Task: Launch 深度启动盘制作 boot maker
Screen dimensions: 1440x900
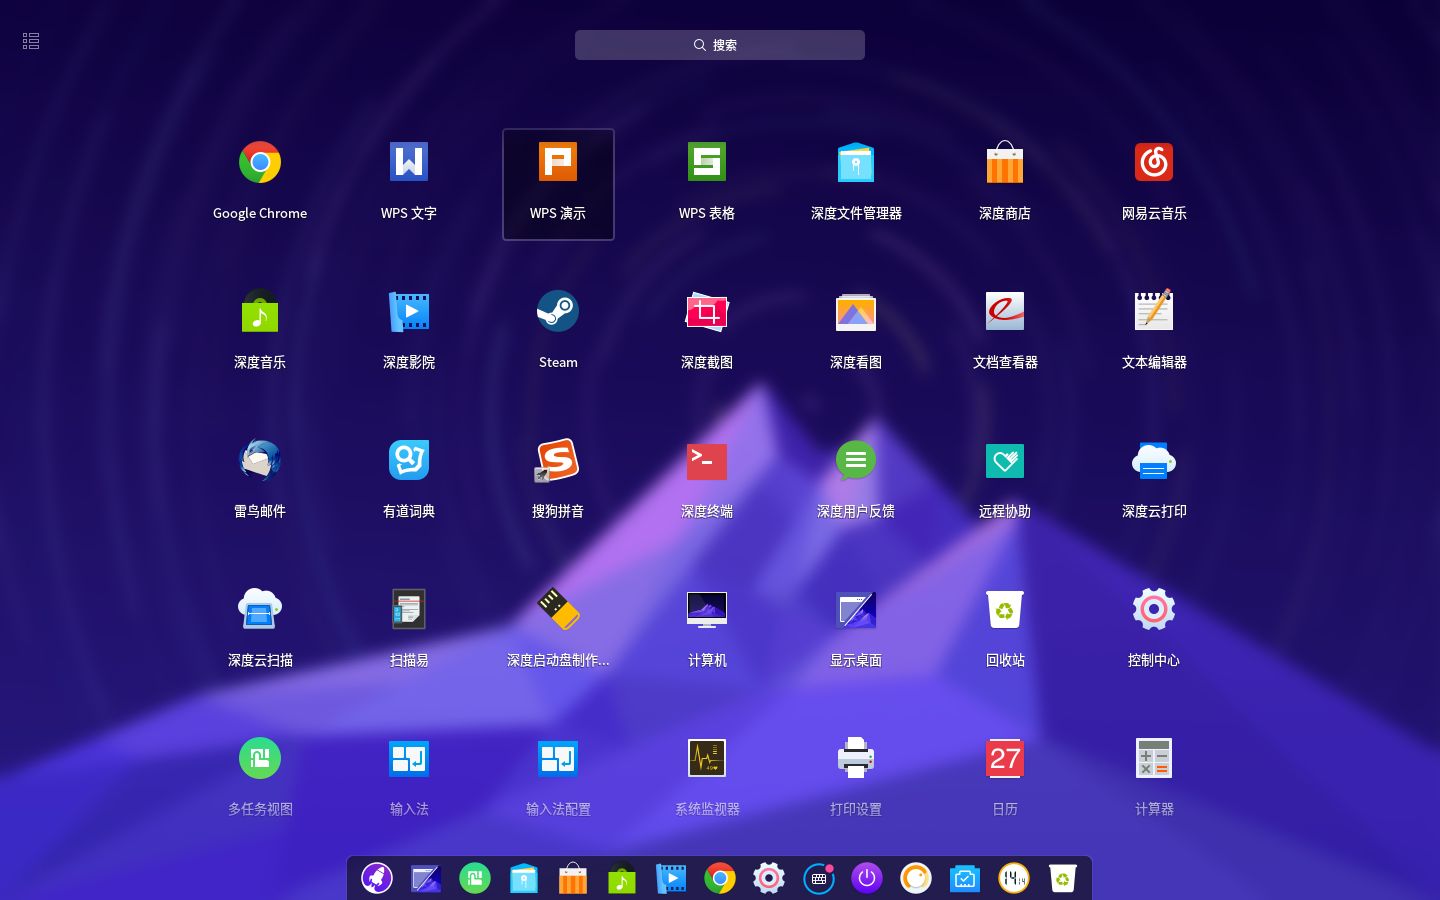Action: click(558, 630)
